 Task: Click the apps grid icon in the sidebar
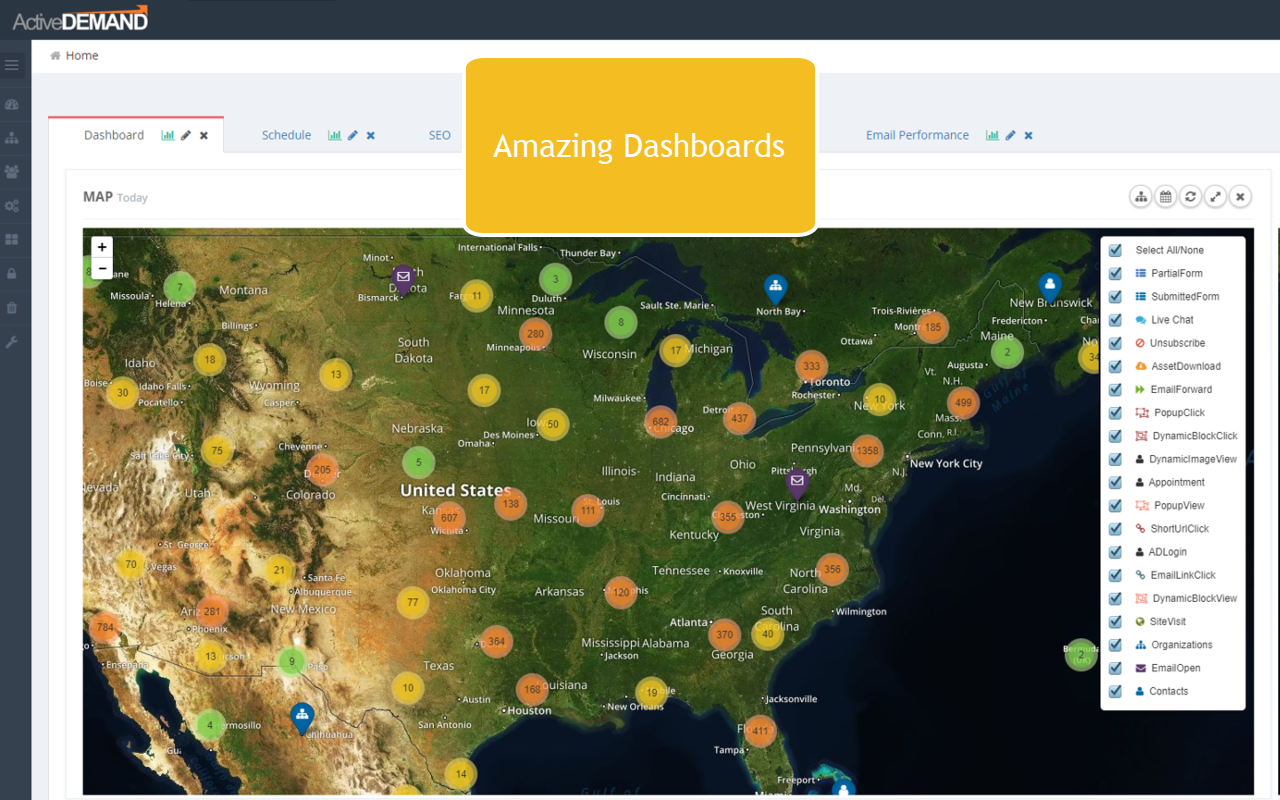[x=13, y=239]
